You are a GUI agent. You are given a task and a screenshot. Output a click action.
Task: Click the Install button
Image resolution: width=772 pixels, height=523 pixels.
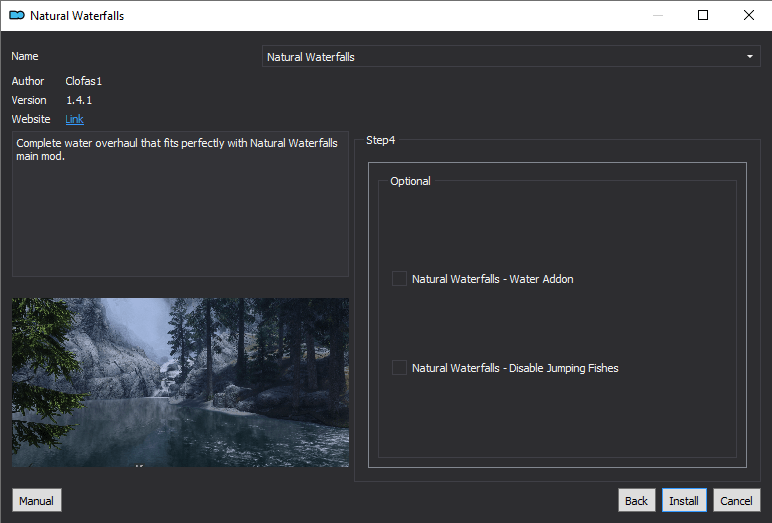684,500
